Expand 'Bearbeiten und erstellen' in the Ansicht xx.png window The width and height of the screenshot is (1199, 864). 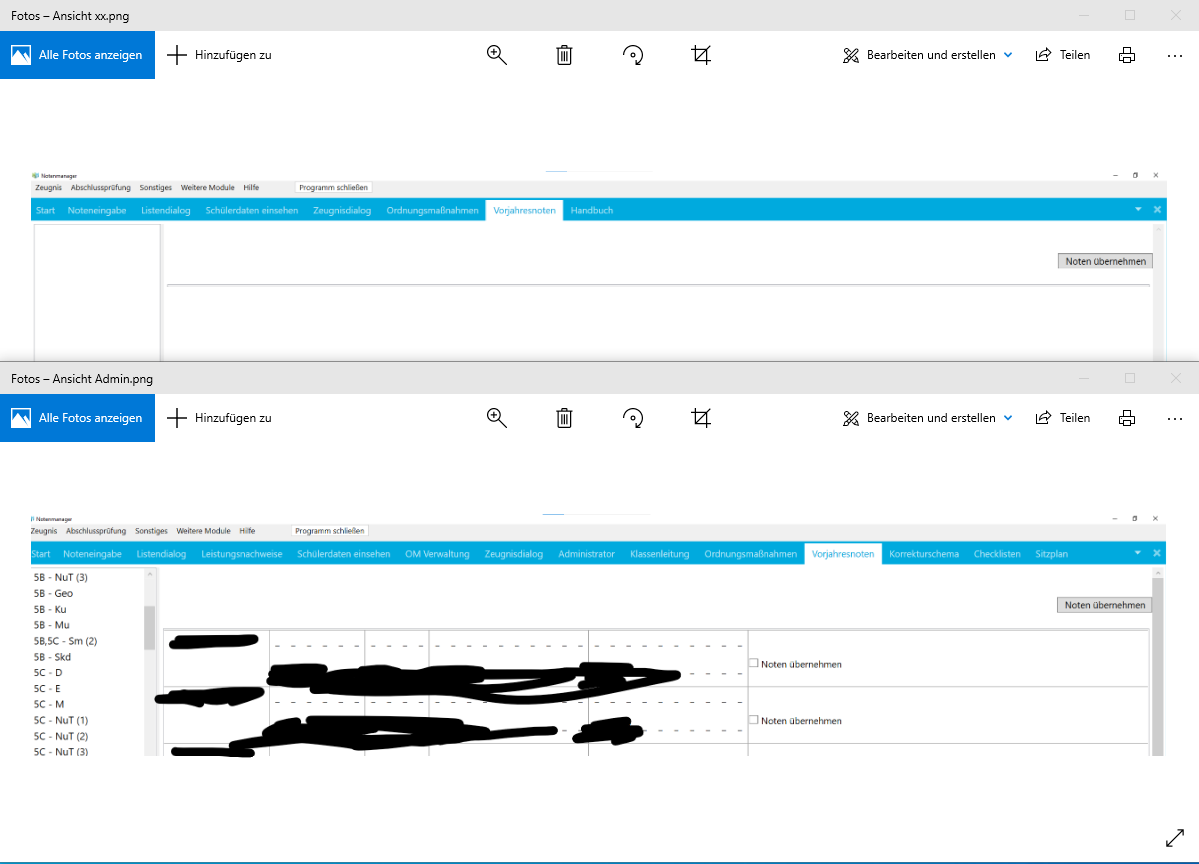coord(928,55)
